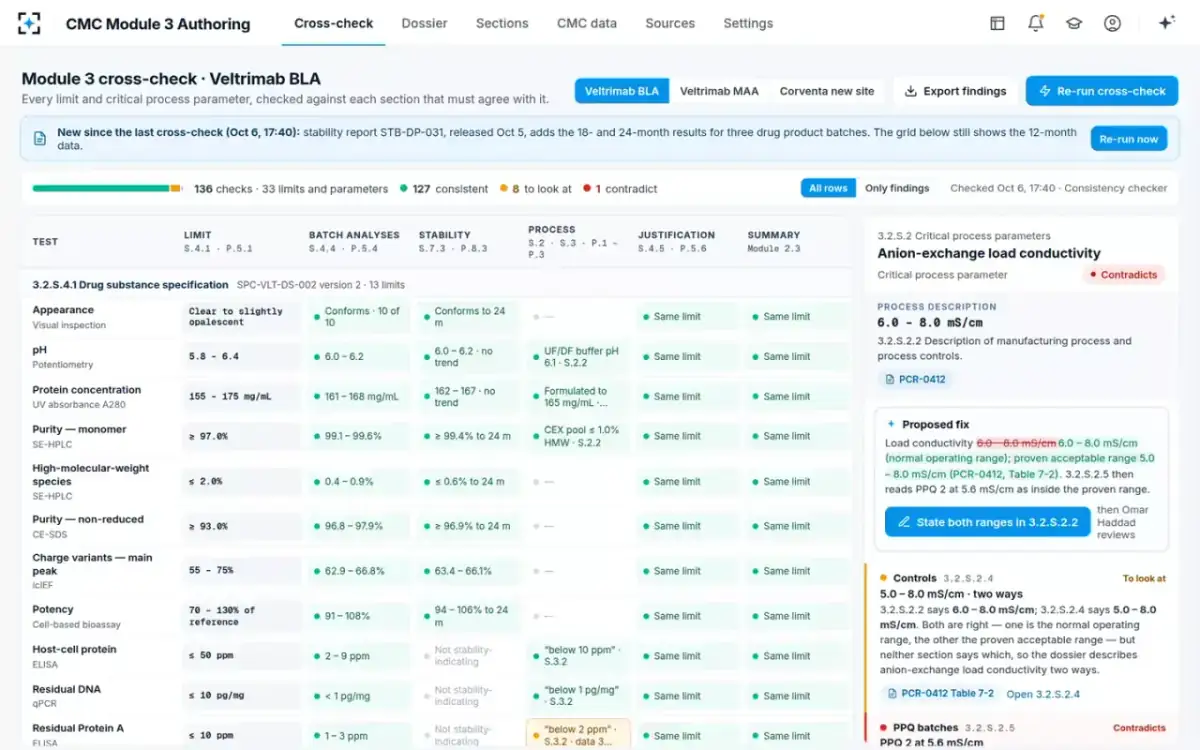Click Potency summary Same limit cell
Screen dimensions: 1200x750
pos(798,616)
